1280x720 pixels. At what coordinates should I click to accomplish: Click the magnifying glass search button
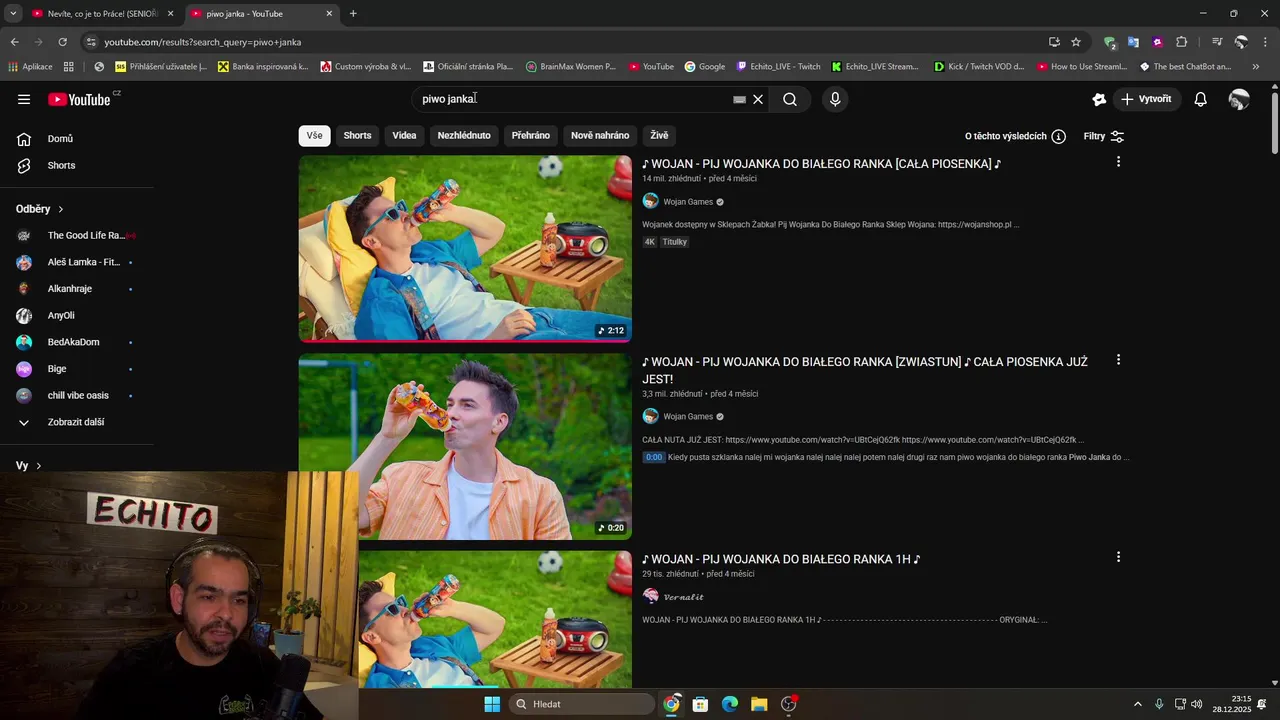(790, 99)
